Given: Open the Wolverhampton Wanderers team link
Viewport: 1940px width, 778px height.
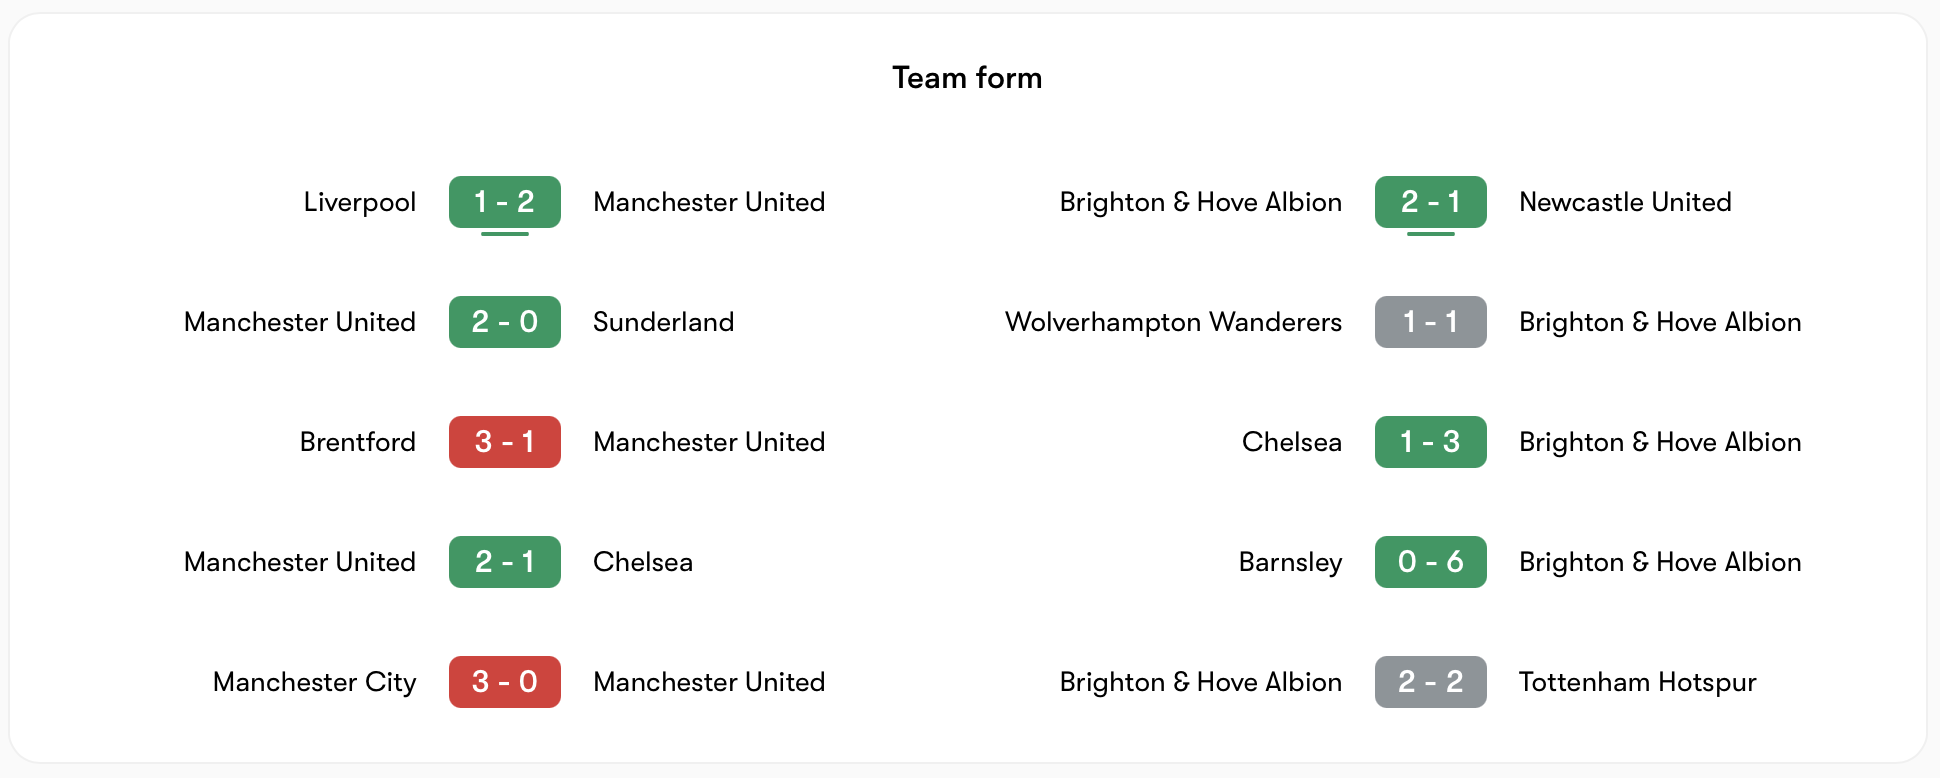Looking at the screenshot, I should 1173,322.
